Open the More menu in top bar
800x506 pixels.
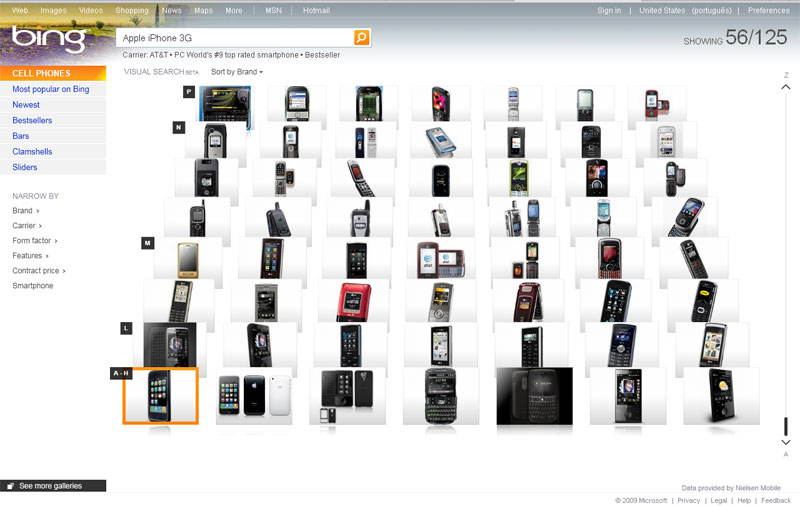234,10
